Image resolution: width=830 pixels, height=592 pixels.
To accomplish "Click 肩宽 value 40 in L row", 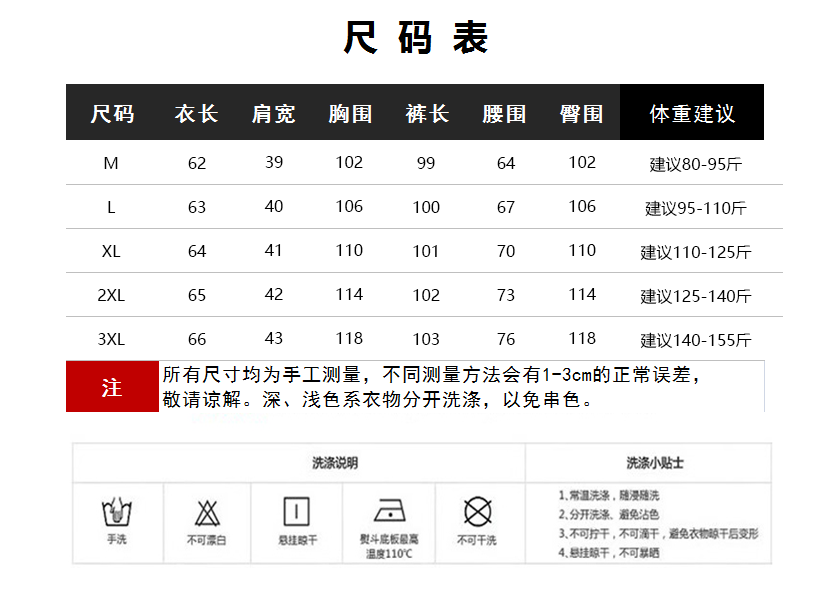I will coord(274,206).
